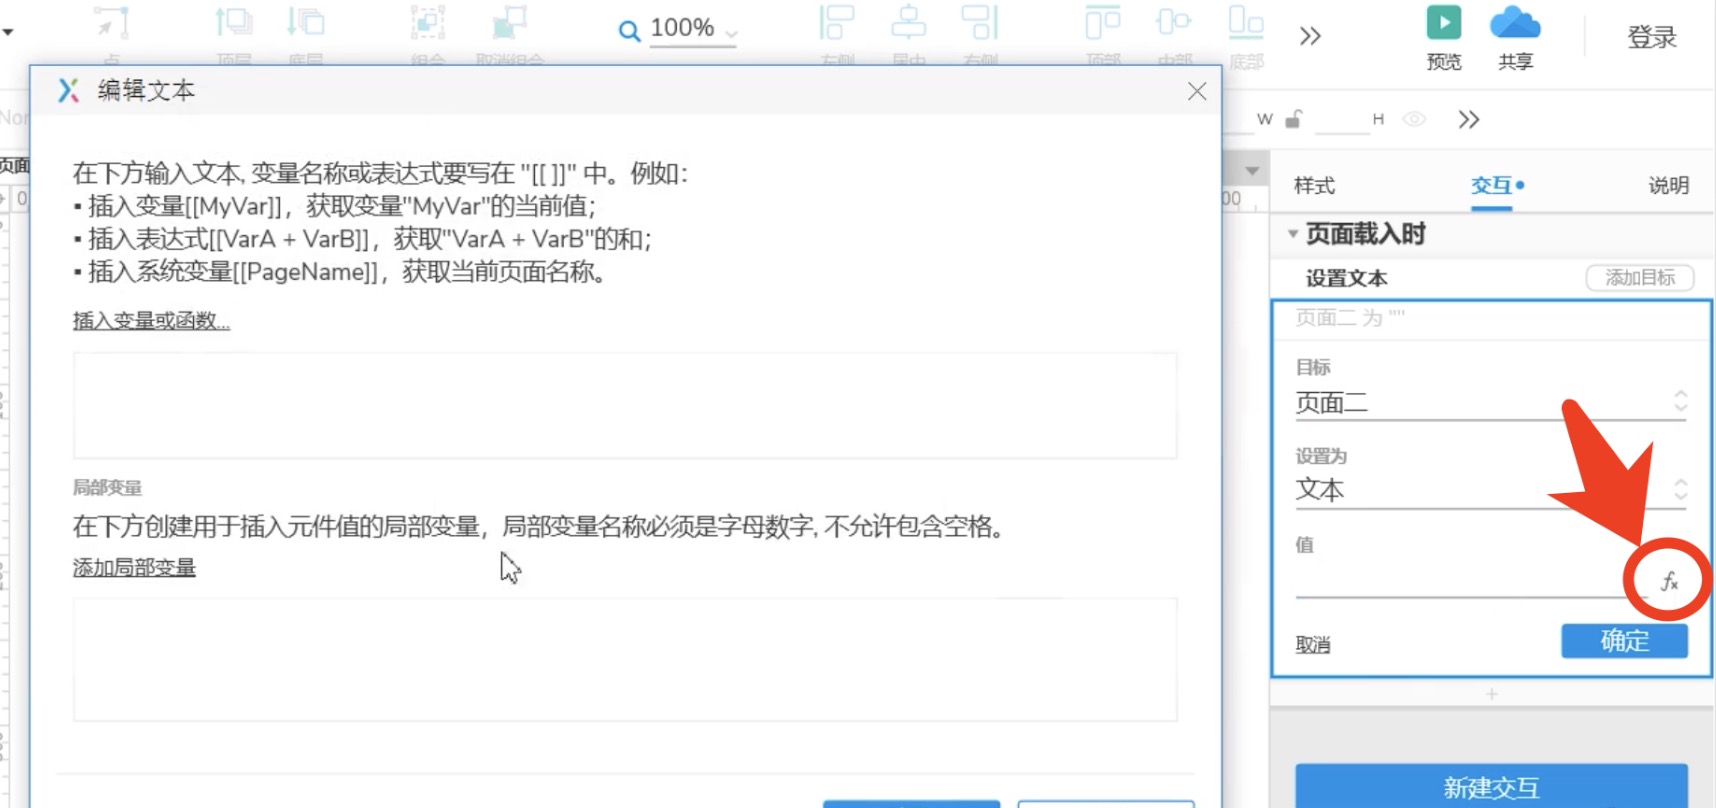Click the local variables list area
1716x808 pixels.
[x=625, y=660]
